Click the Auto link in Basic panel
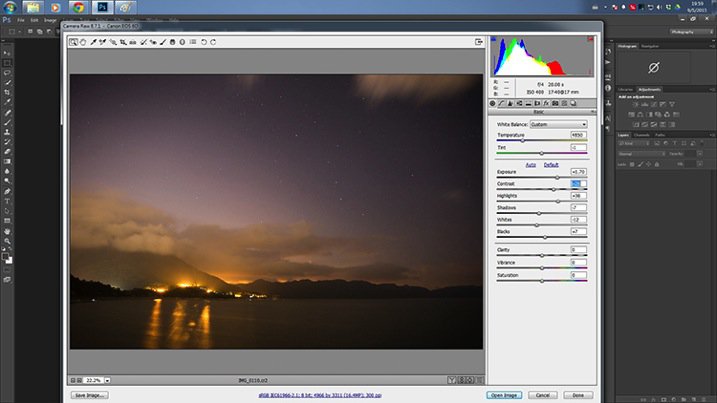Screen dimensions: 717x403 click(x=532, y=164)
